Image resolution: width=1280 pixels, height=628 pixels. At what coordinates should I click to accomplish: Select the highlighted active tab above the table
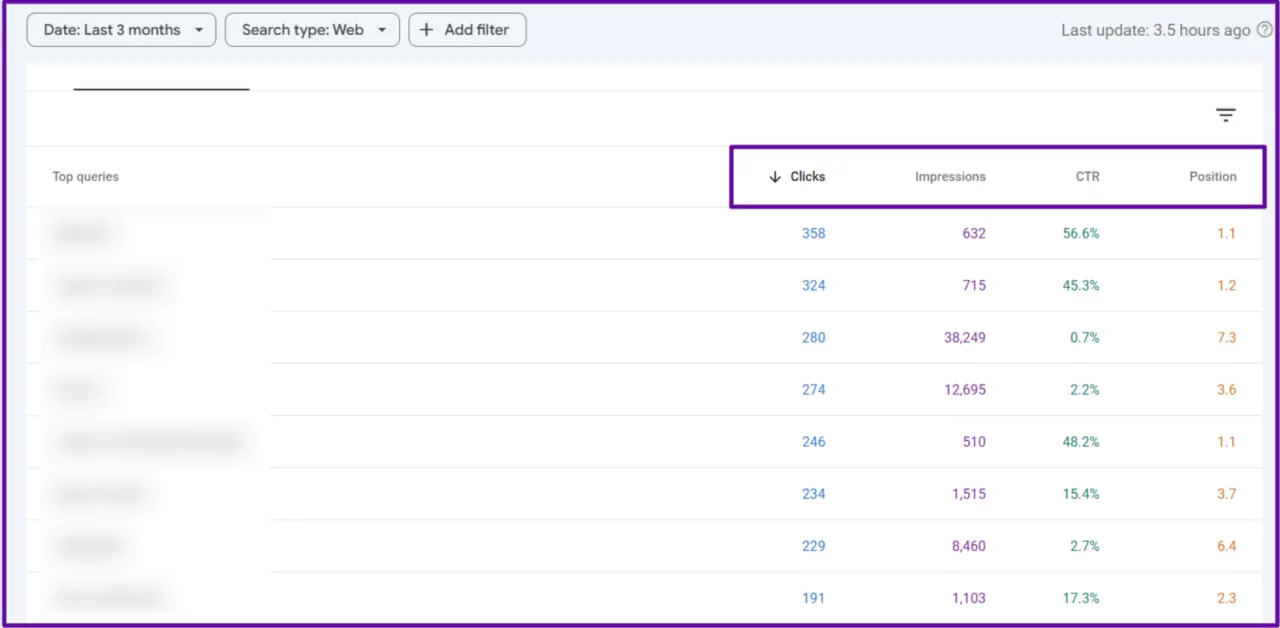click(160, 80)
